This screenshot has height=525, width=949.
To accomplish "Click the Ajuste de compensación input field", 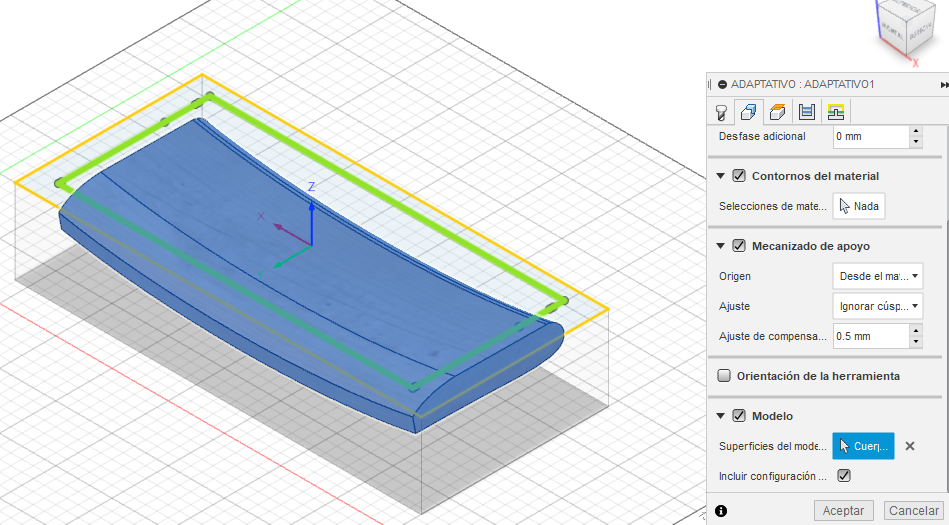I will tap(869, 336).
